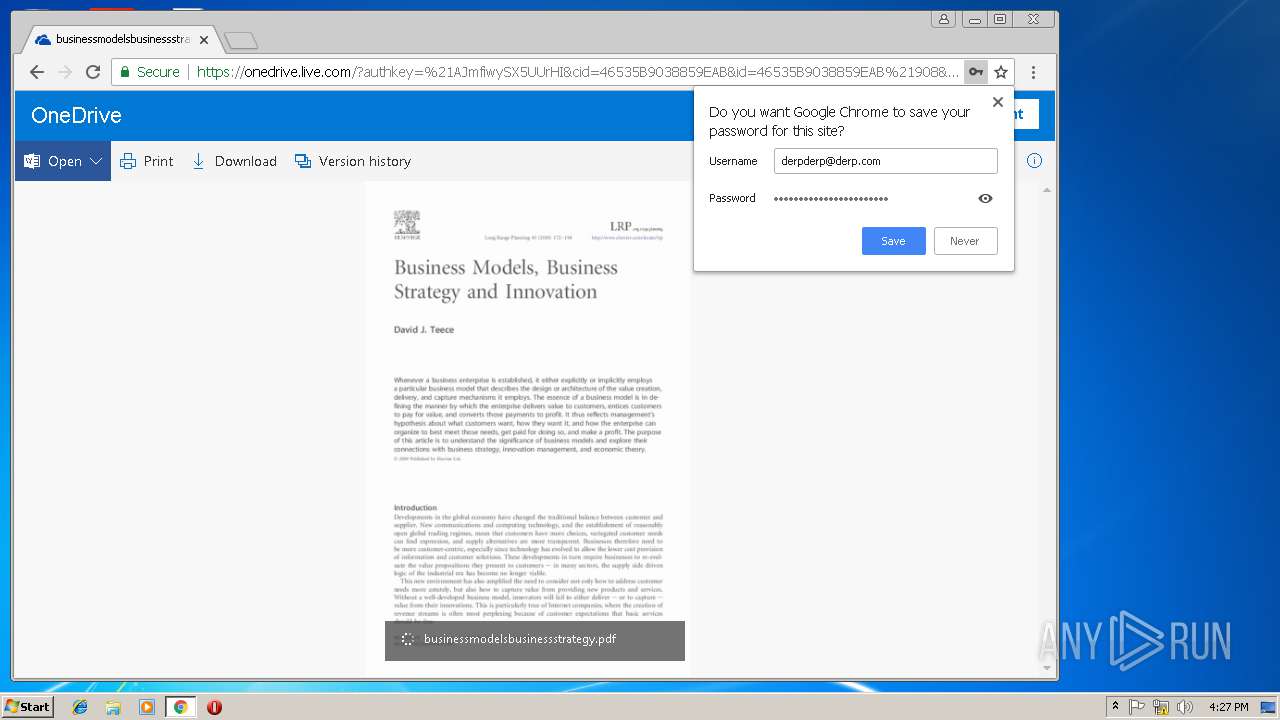Open Version history

pyautogui.click(x=353, y=161)
